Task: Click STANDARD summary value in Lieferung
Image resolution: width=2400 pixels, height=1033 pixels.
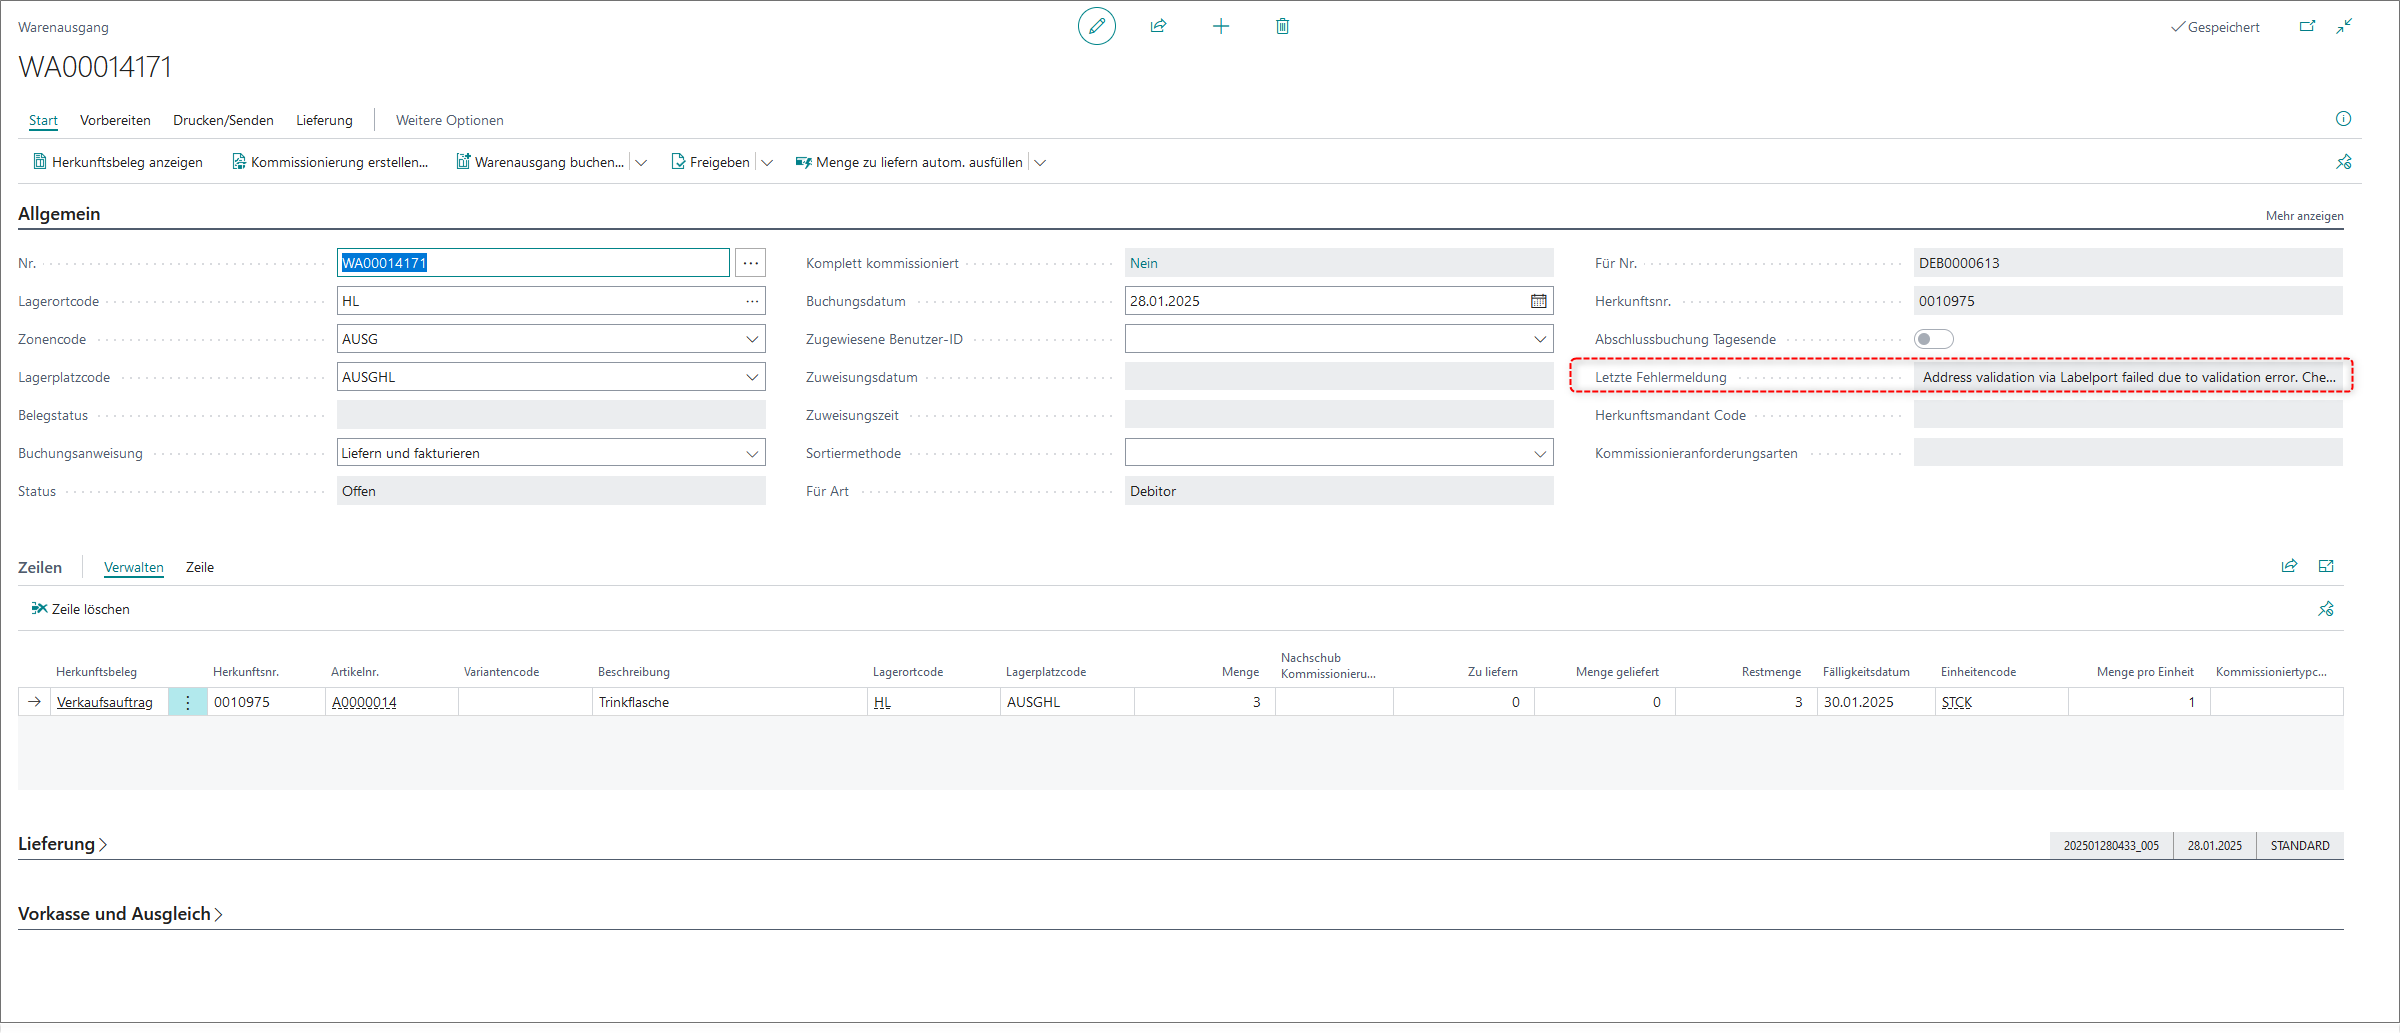Action: click(2300, 846)
